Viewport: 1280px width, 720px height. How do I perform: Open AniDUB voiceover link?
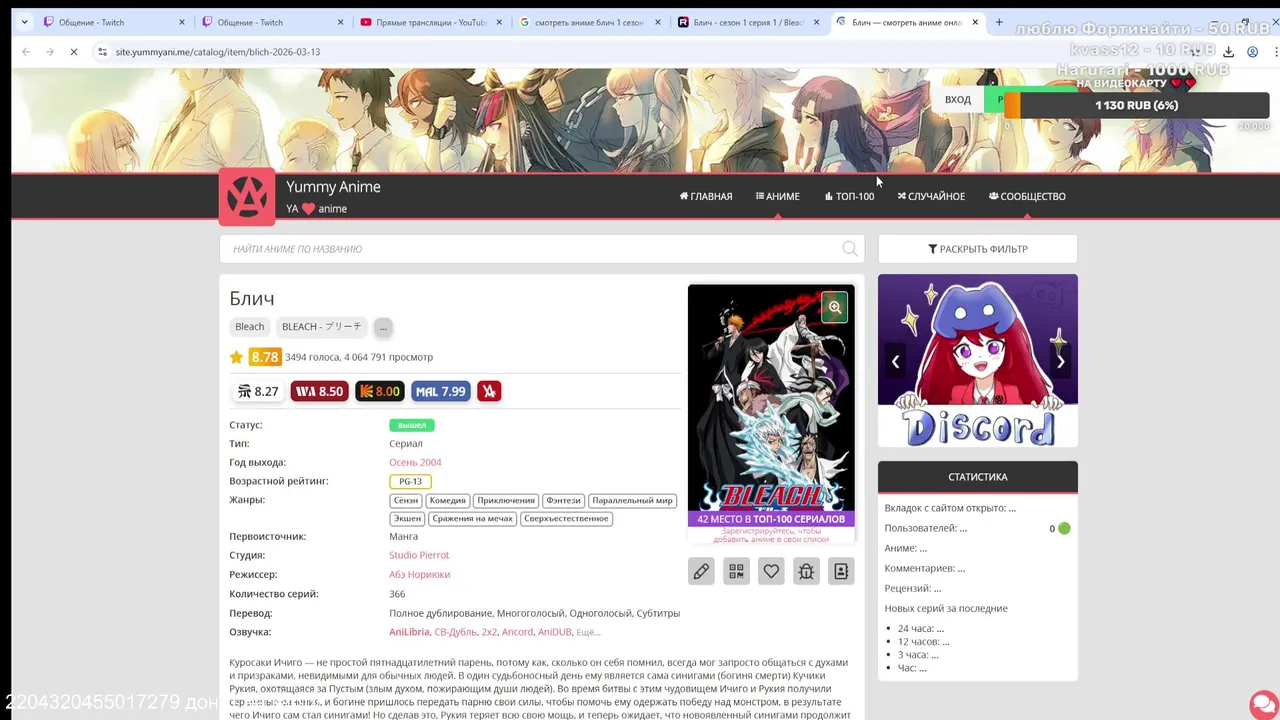click(x=555, y=632)
